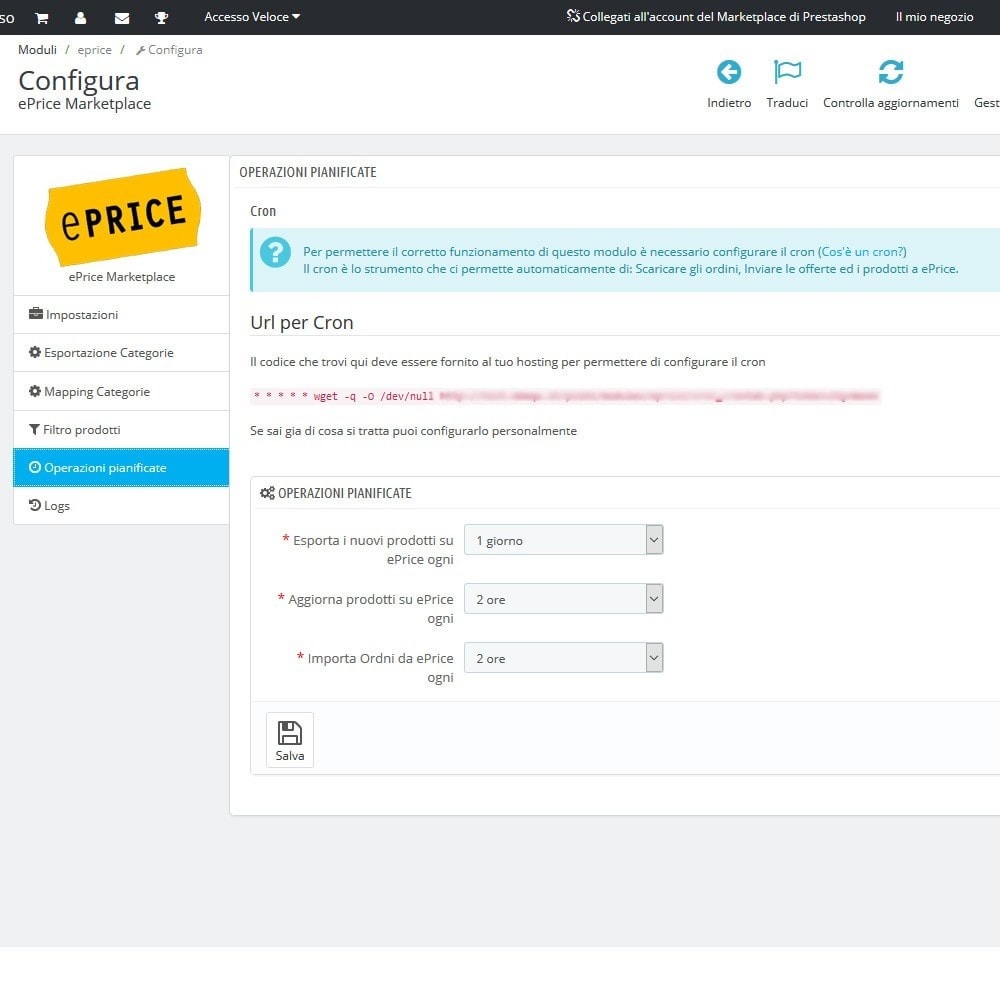This screenshot has width=1000, height=1000.
Task: Expand the Esporta i nuovi prodotti dropdown
Action: click(x=564, y=540)
